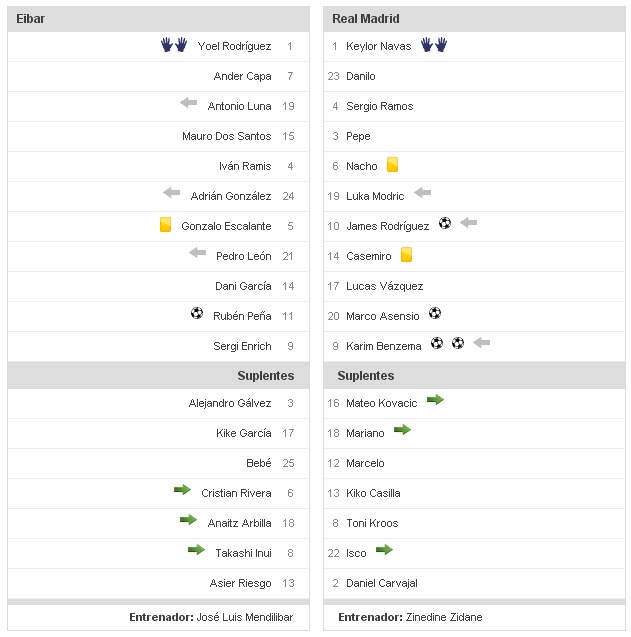The image size is (631, 637).
Task: Click goal ball icon next to Rubén Peña
Action: click(x=197, y=314)
